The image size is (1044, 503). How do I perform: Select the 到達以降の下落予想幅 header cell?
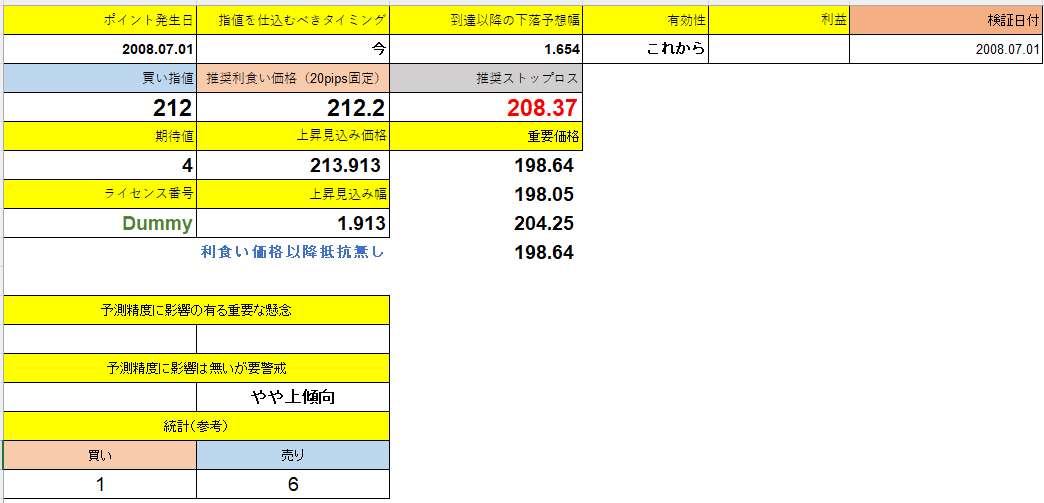[486, 20]
